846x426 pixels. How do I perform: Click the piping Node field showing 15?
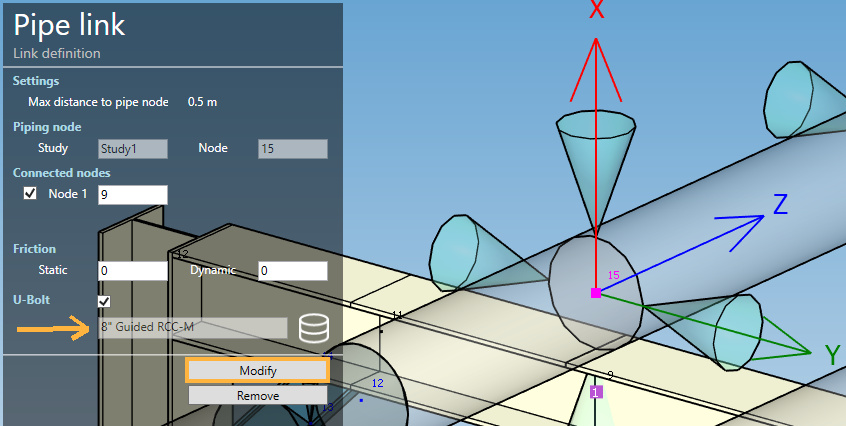coord(292,149)
